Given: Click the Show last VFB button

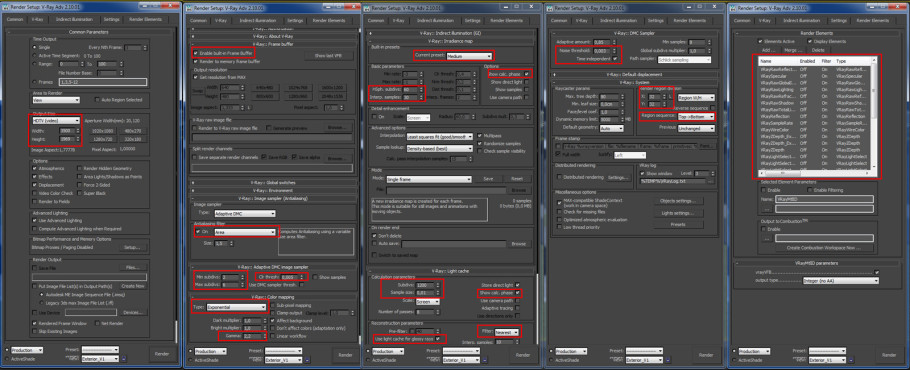Looking at the screenshot, I should pyautogui.click(x=328, y=56).
